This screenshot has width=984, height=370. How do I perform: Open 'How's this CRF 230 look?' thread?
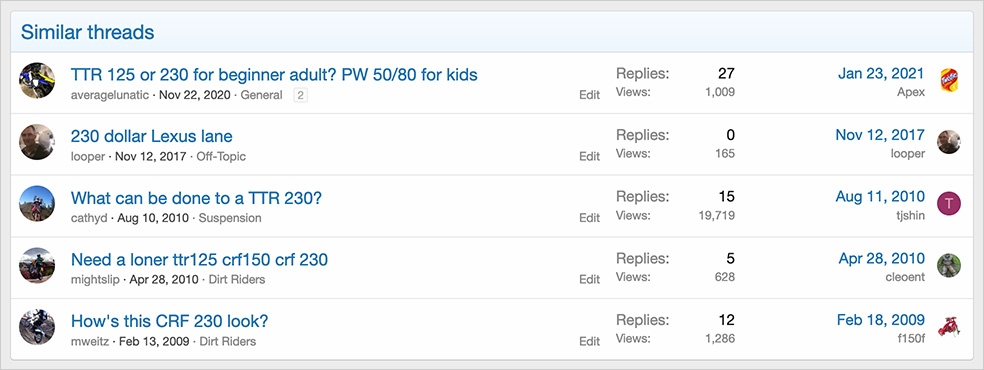point(169,321)
